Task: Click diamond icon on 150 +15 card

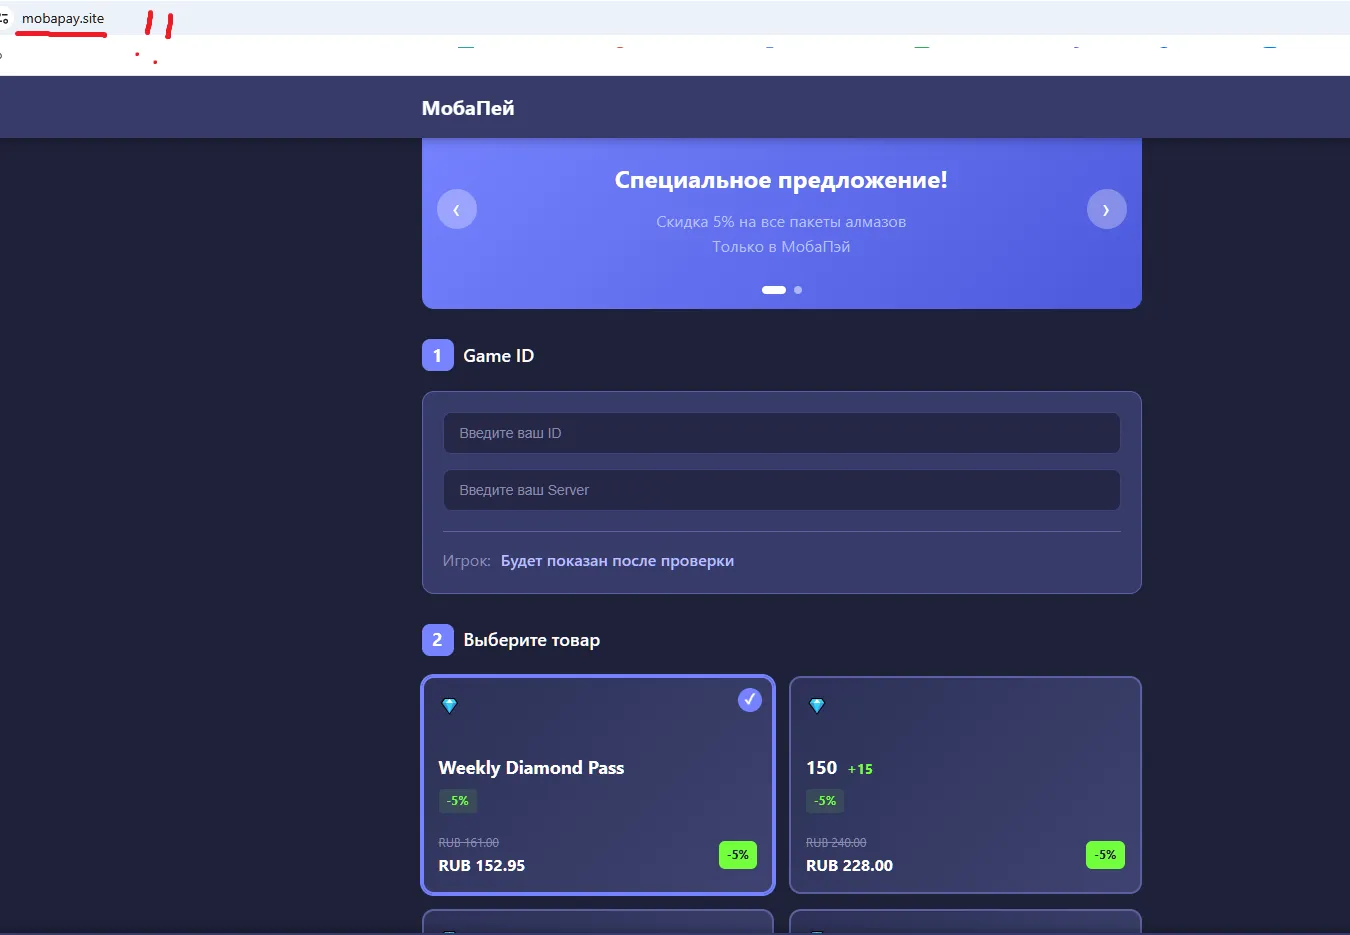Action: pyautogui.click(x=817, y=706)
